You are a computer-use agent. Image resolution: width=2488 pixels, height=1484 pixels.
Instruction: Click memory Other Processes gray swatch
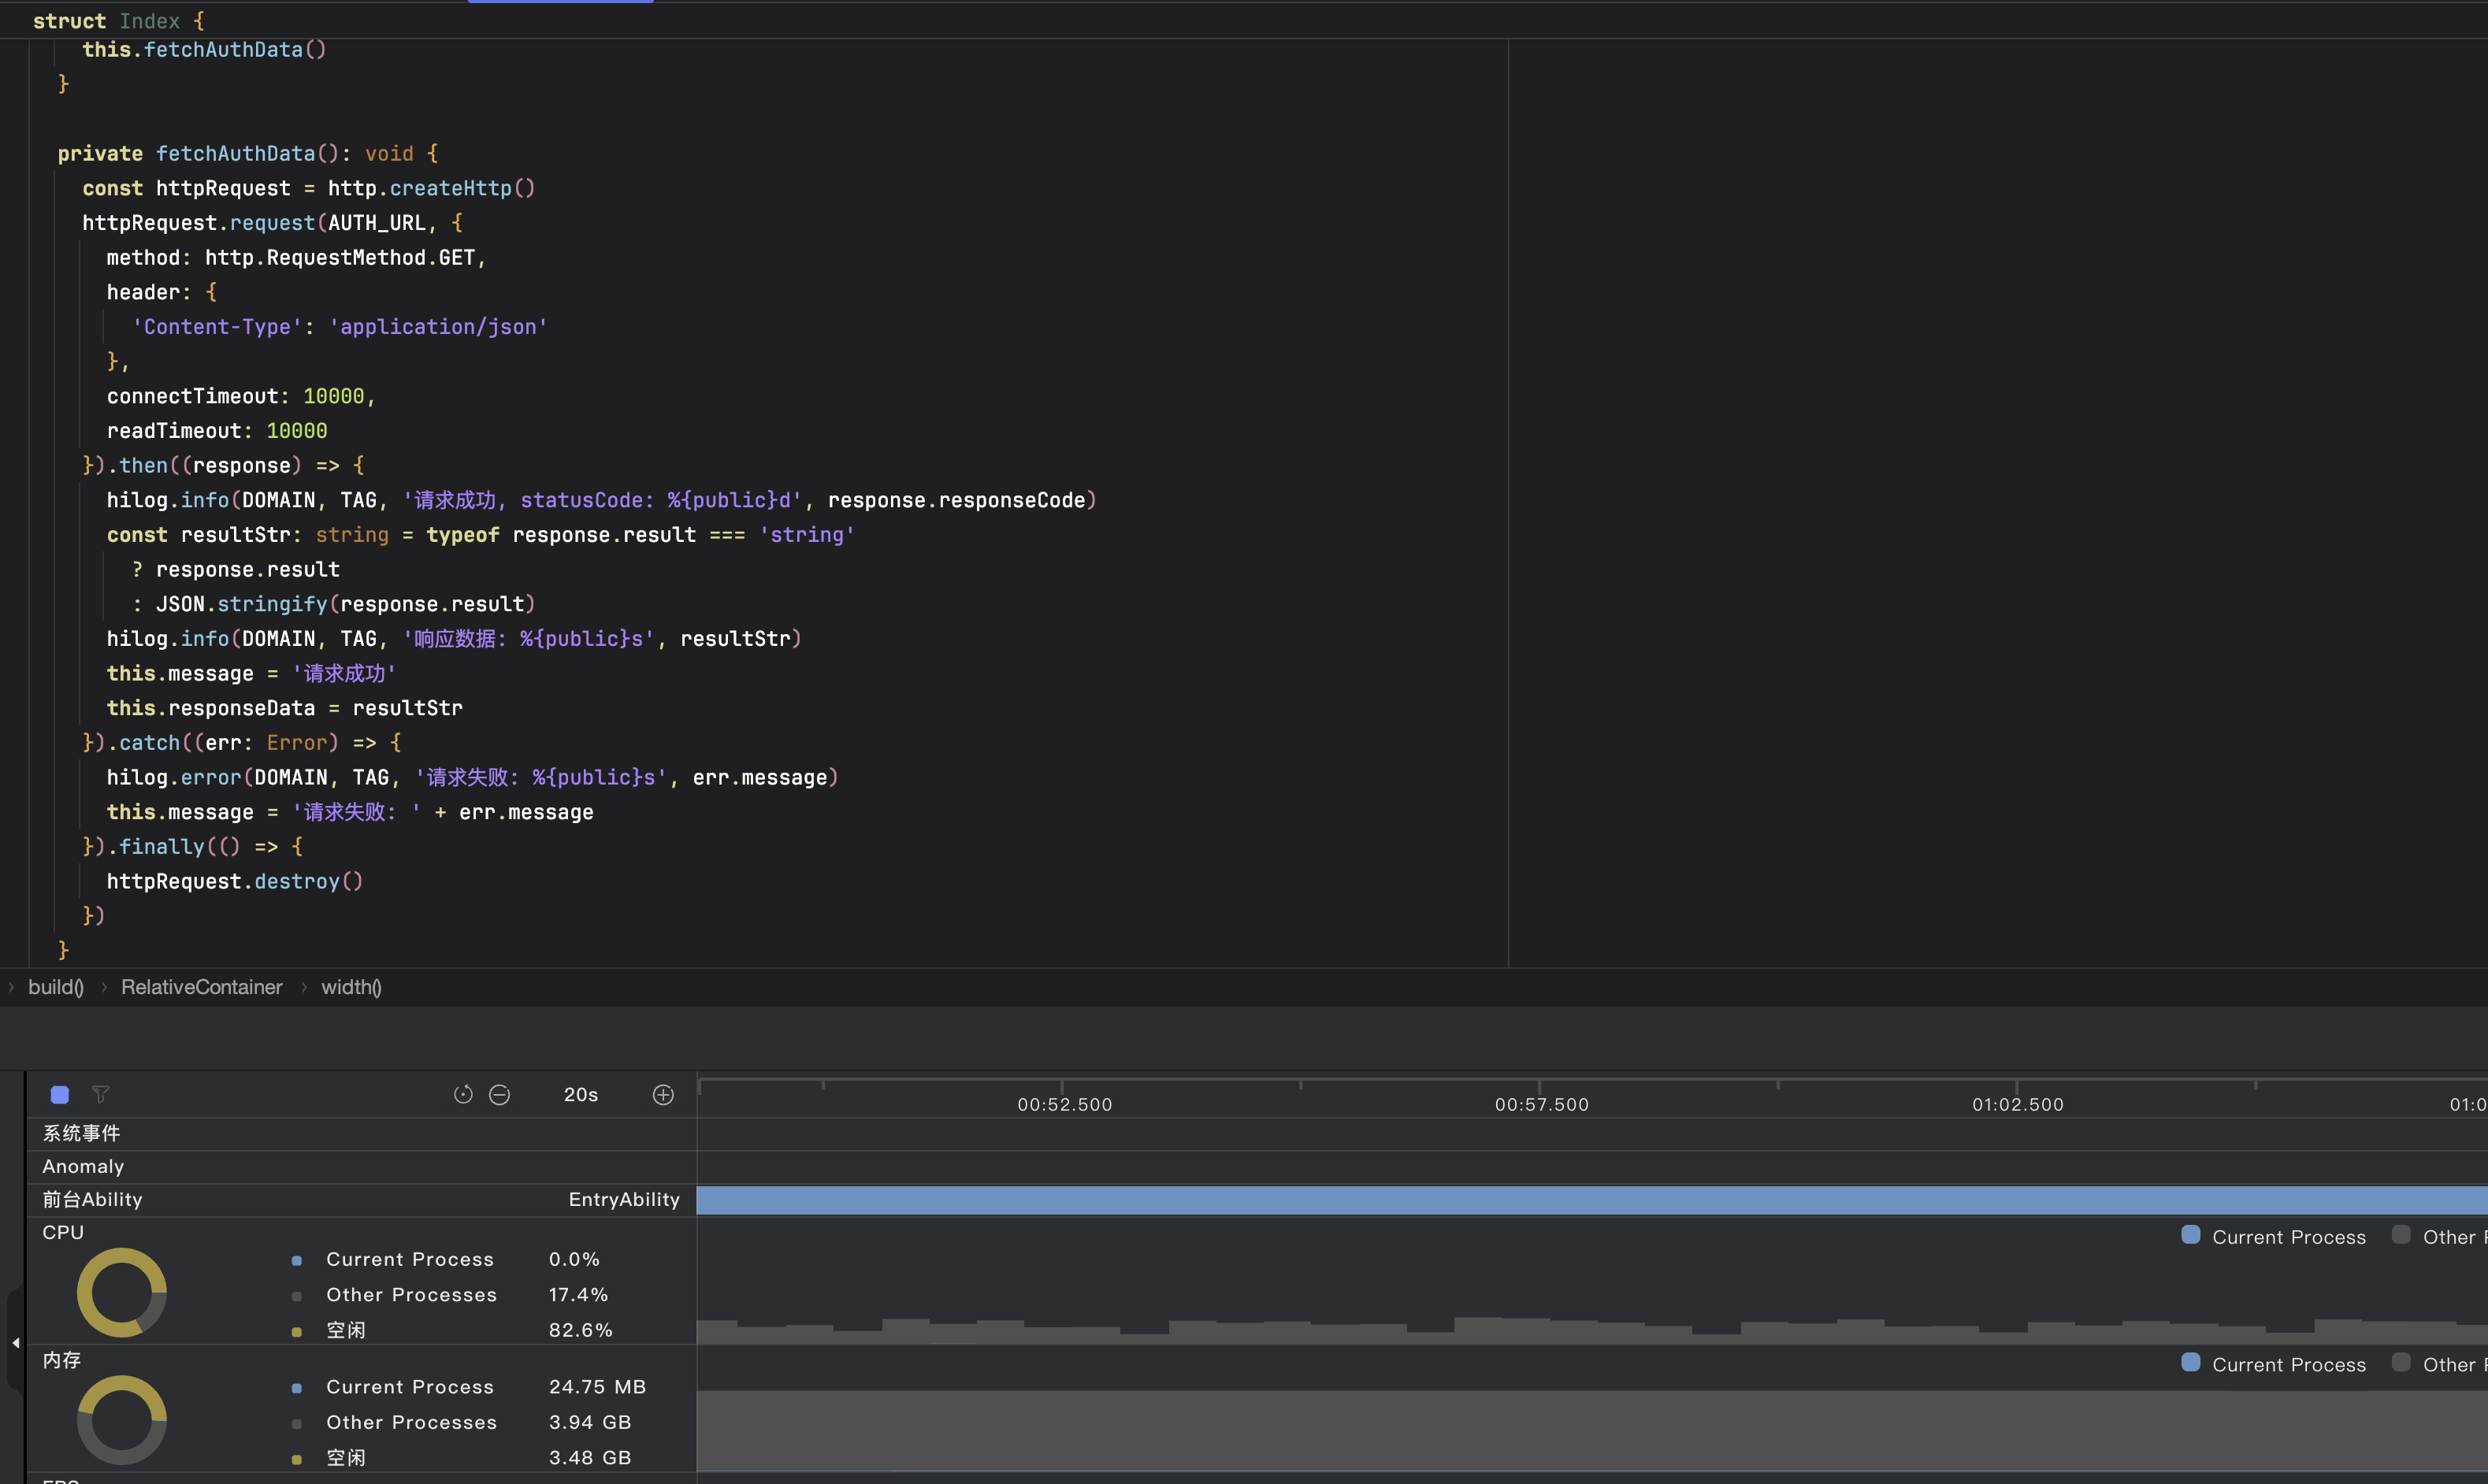[297, 1424]
